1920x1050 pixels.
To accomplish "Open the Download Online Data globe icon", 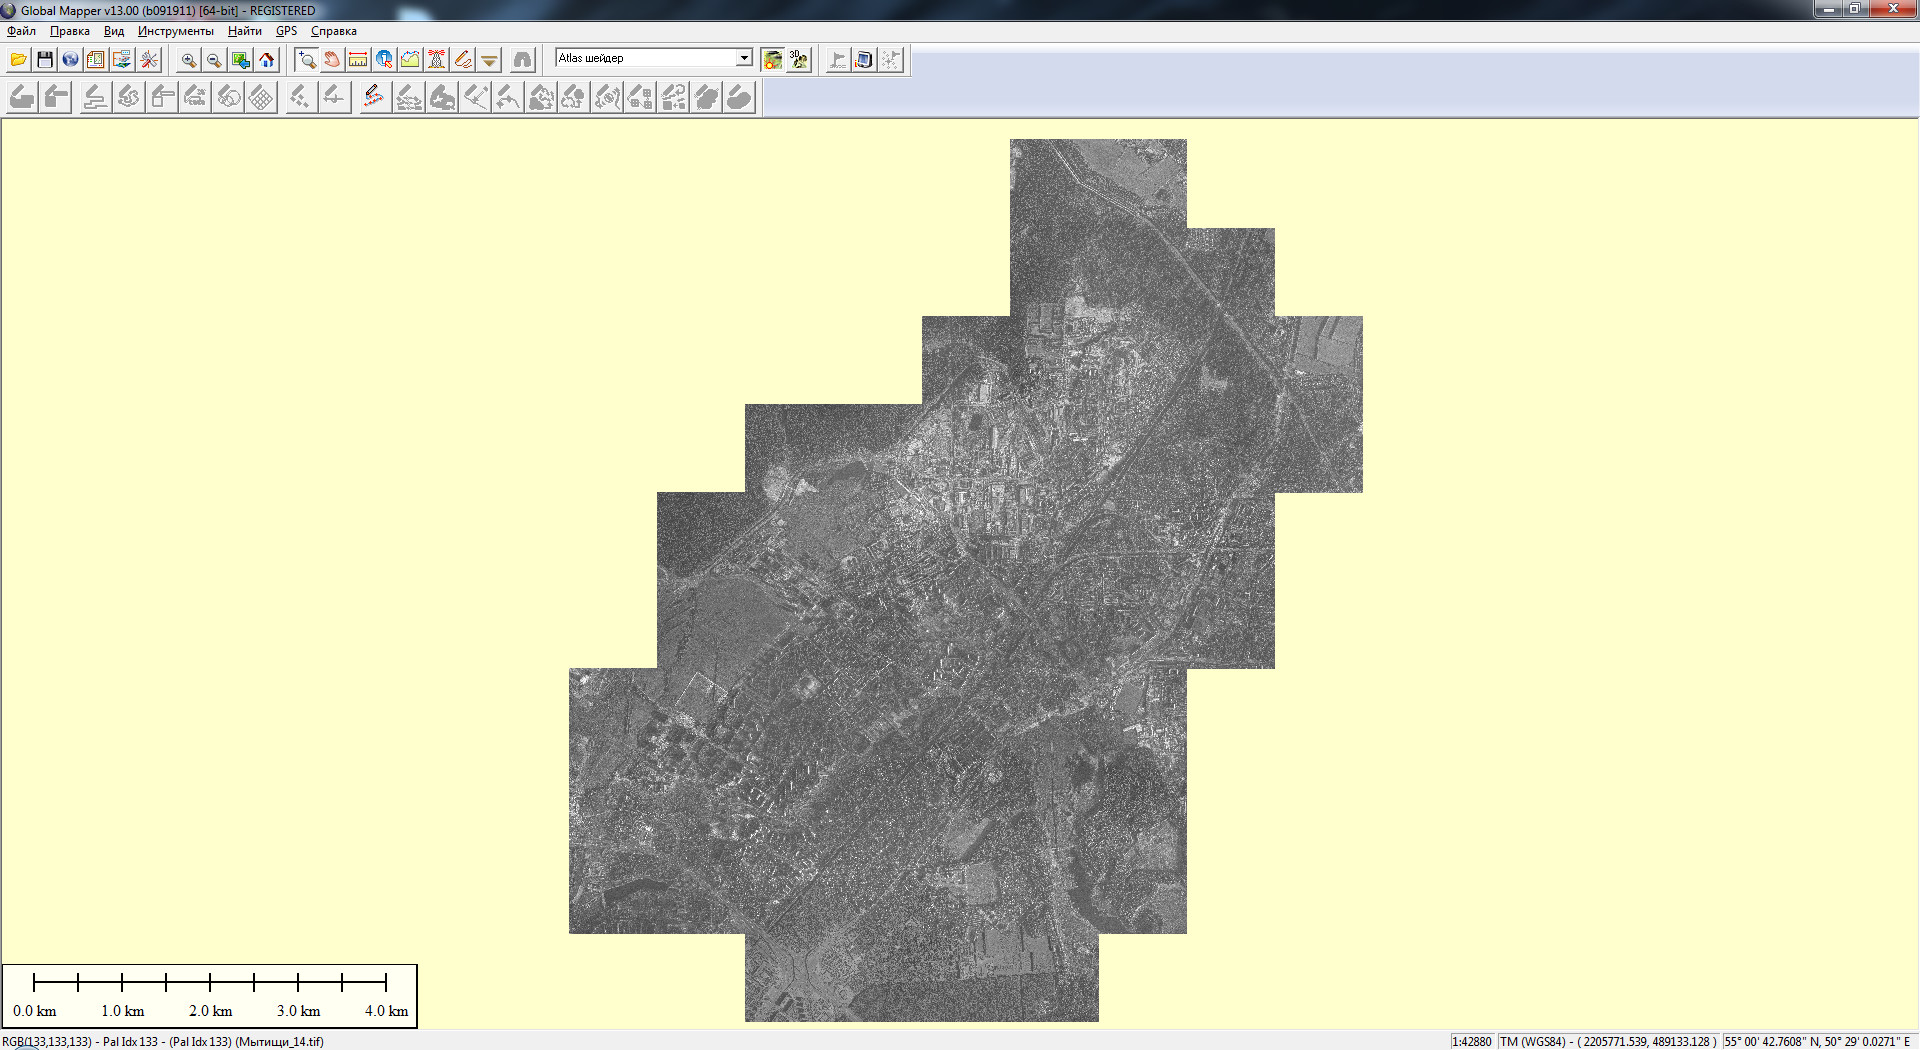I will pyautogui.click(x=70, y=60).
